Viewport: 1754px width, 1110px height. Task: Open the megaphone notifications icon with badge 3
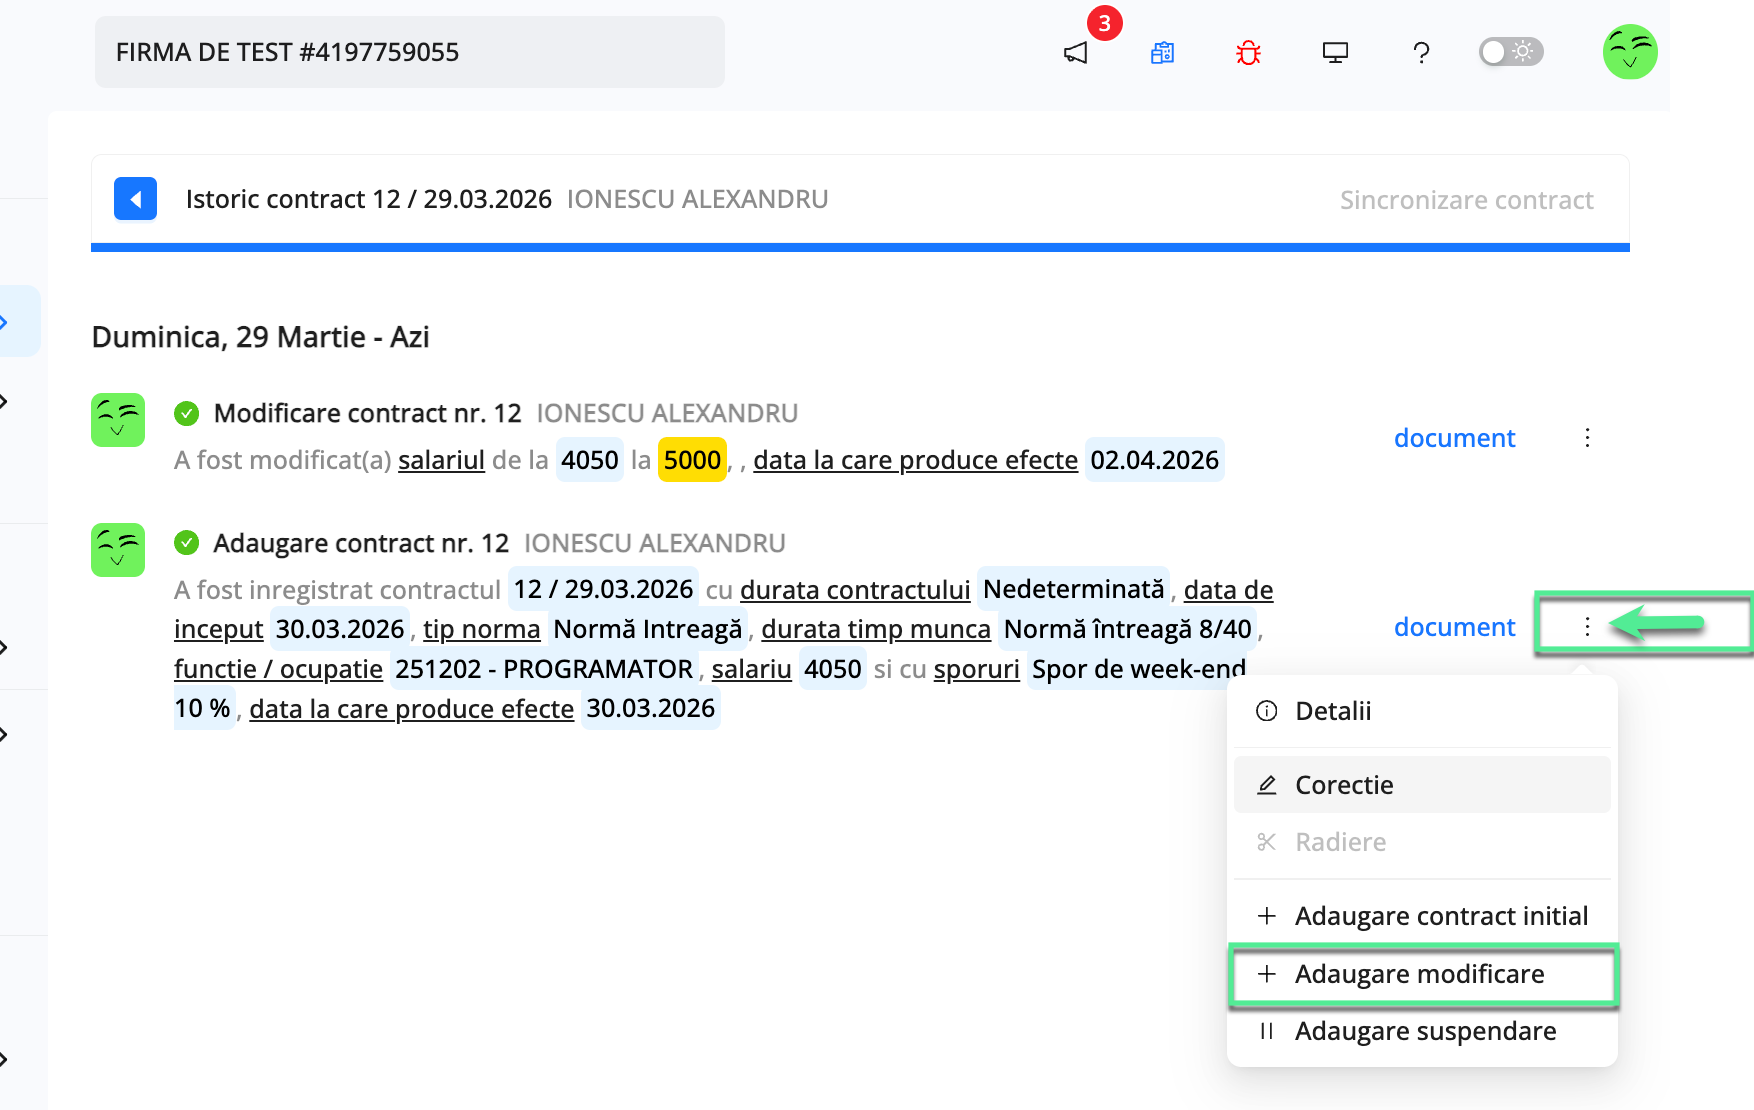[1075, 52]
